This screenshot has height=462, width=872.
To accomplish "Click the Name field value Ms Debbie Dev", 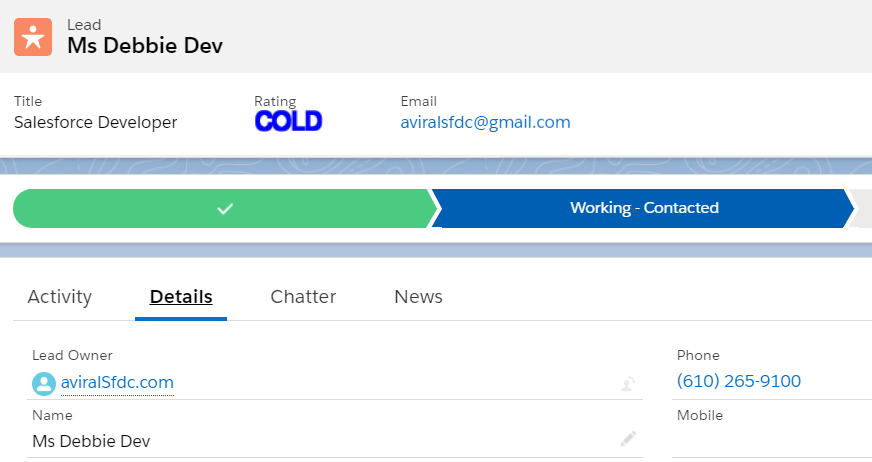I will [91, 441].
